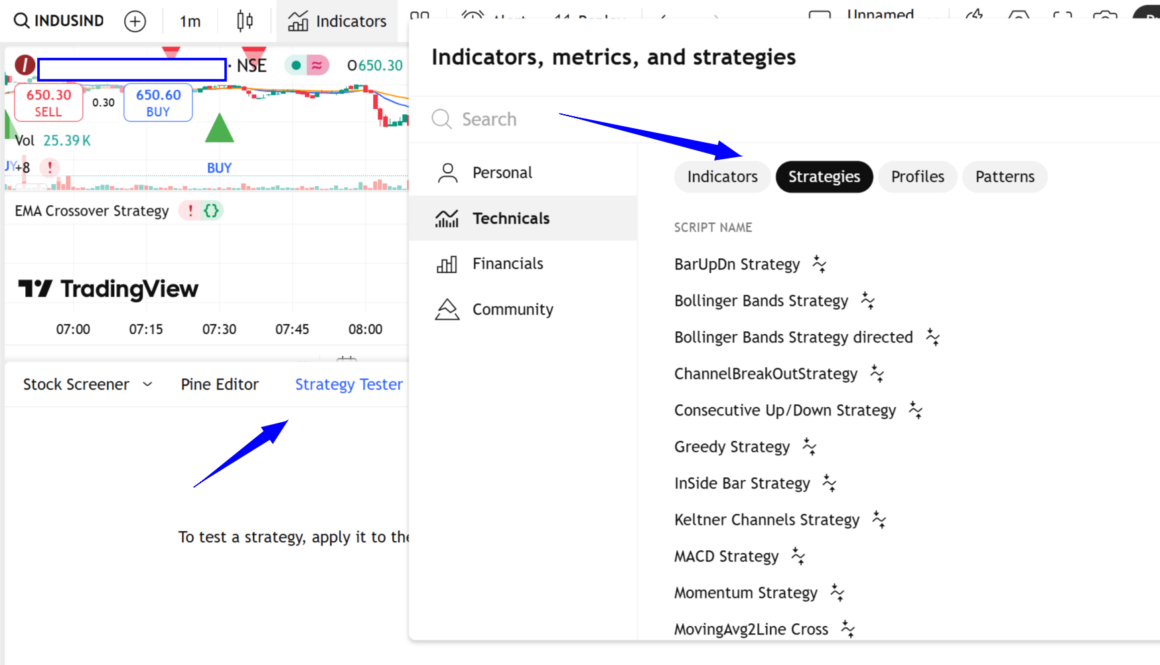Select the Strategies filter pill

(x=824, y=177)
